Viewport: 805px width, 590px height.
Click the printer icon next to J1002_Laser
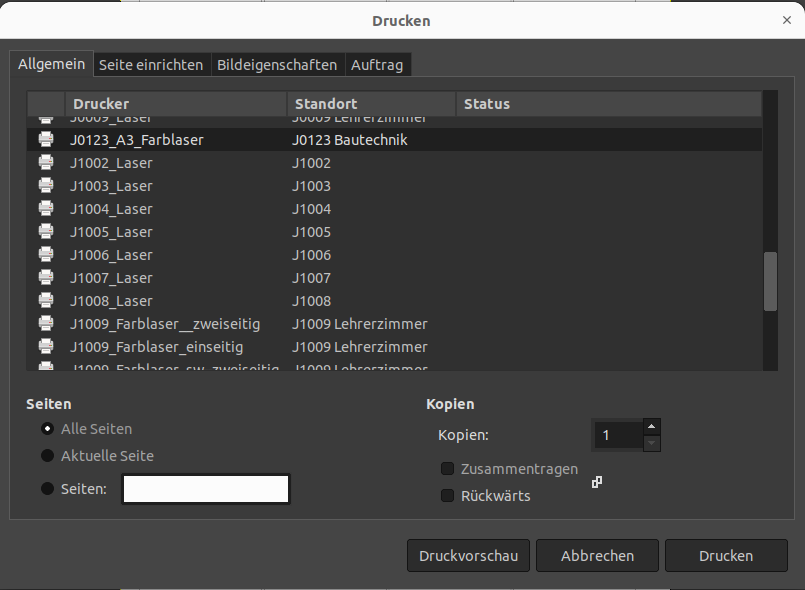(45, 162)
